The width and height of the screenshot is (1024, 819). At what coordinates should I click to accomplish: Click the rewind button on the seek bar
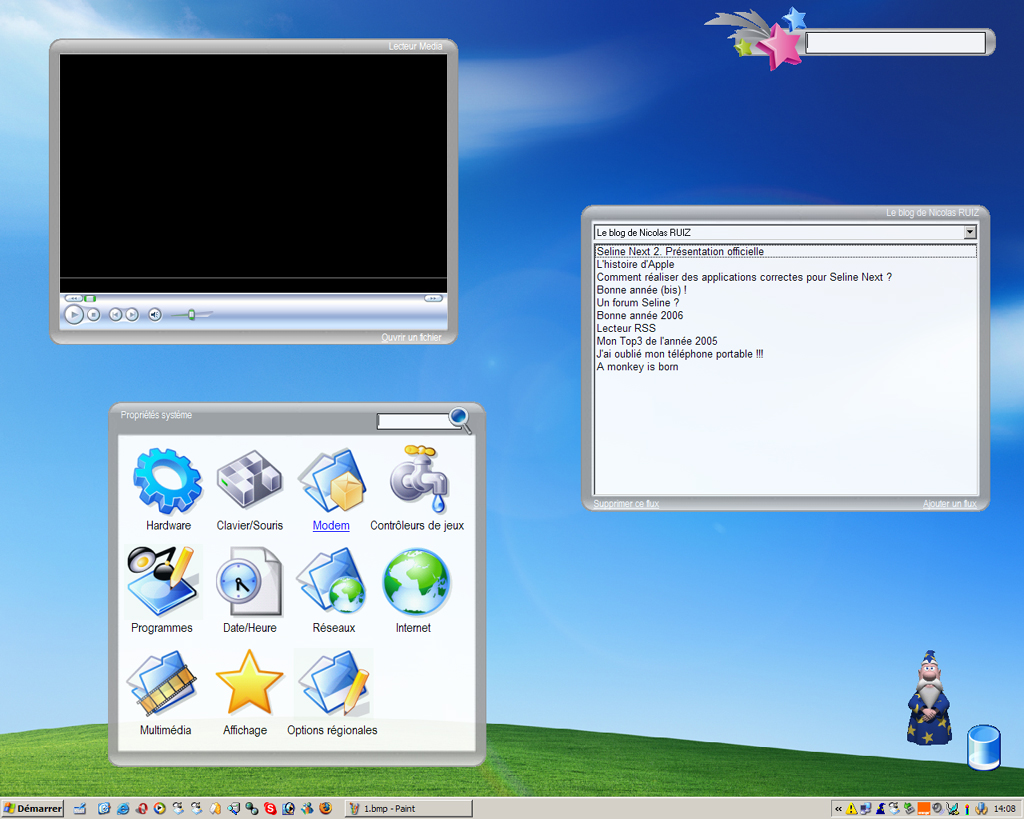click(73, 298)
